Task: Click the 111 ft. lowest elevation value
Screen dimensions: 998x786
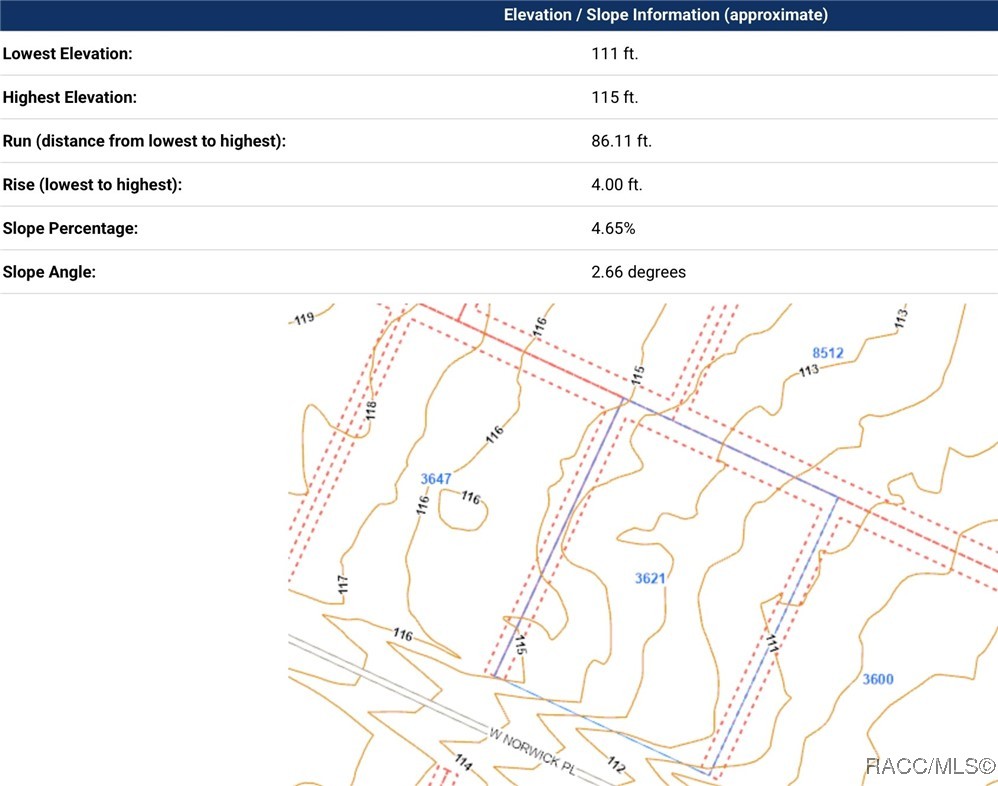Action: pyautogui.click(x=614, y=54)
